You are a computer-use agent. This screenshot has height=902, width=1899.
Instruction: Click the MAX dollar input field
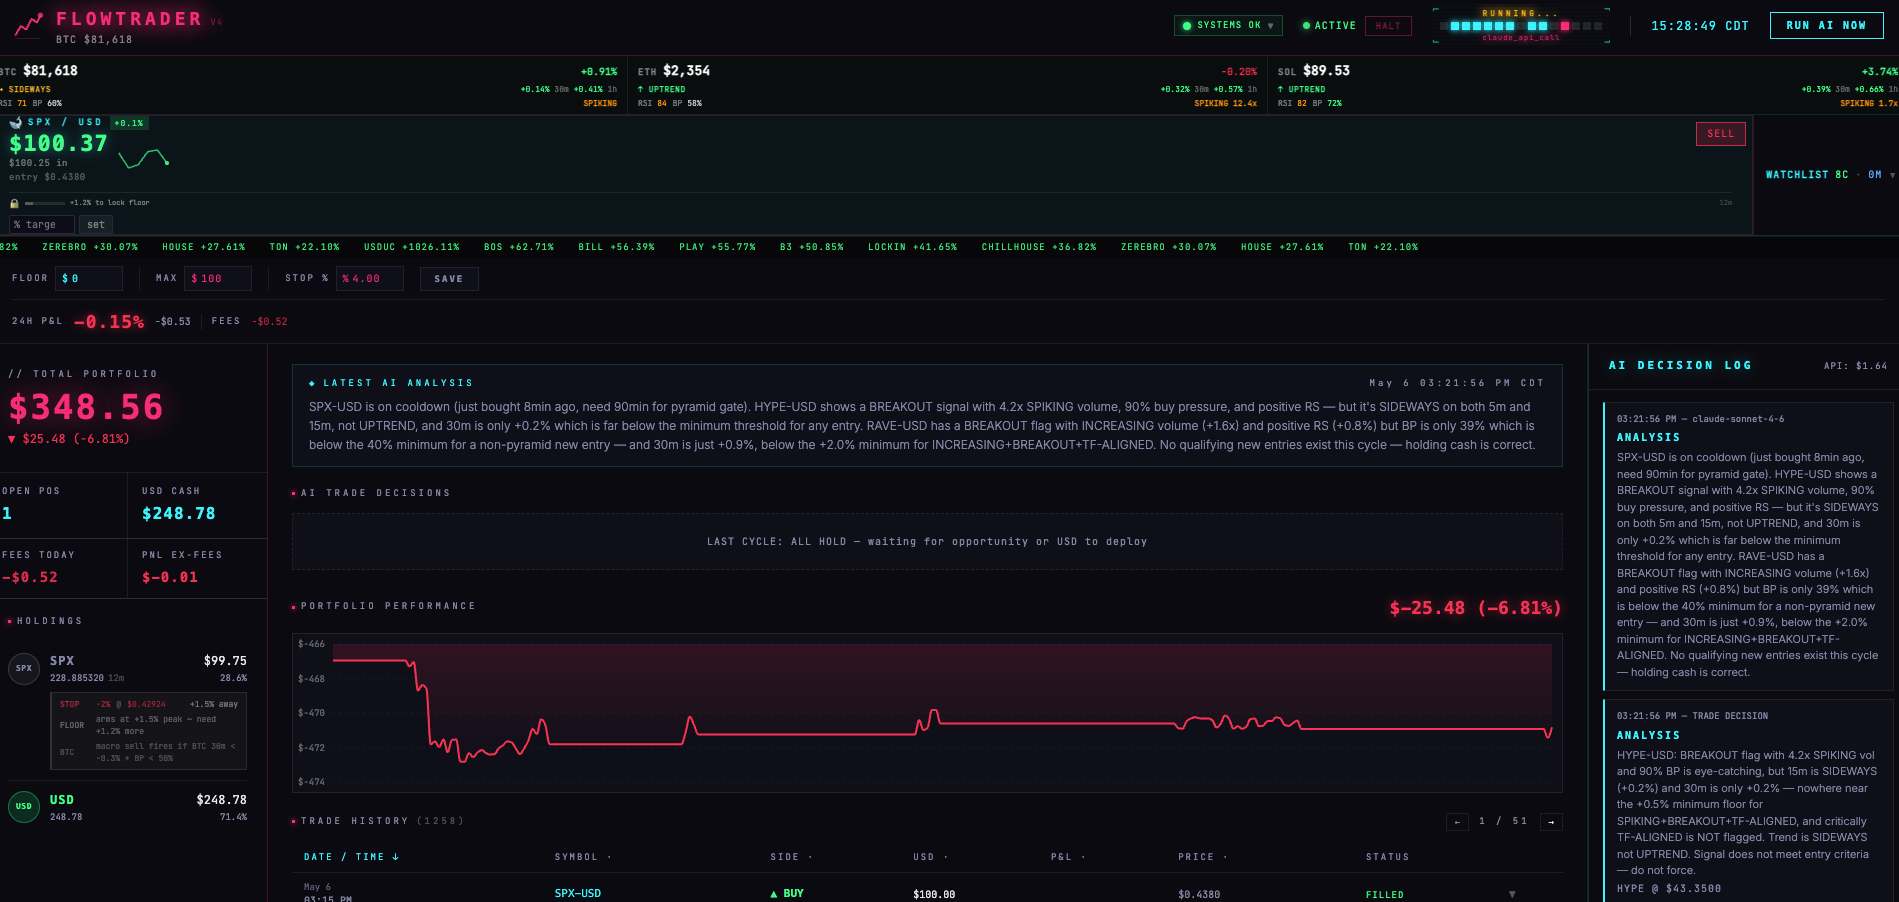(219, 279)
